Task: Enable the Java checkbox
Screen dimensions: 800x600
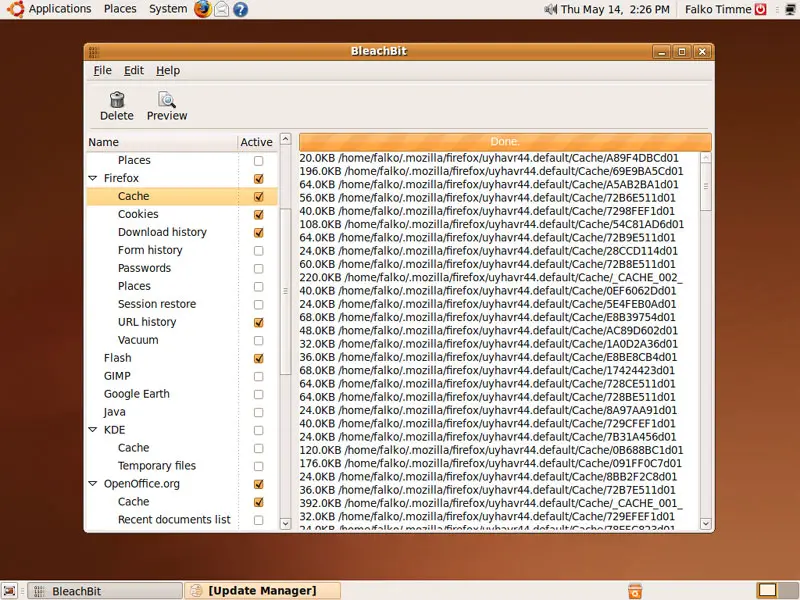Action: [259, 412]
